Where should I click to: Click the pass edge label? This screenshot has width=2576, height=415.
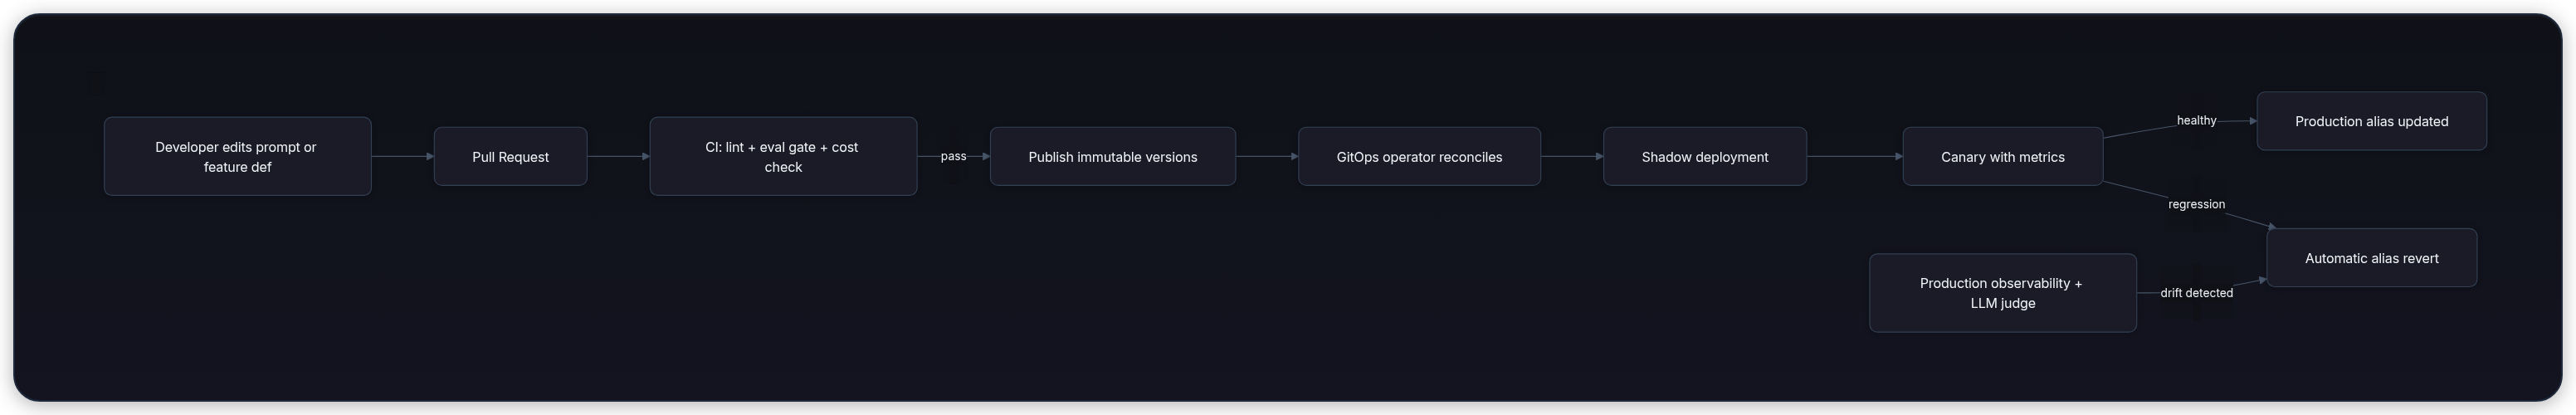[953, 156]
